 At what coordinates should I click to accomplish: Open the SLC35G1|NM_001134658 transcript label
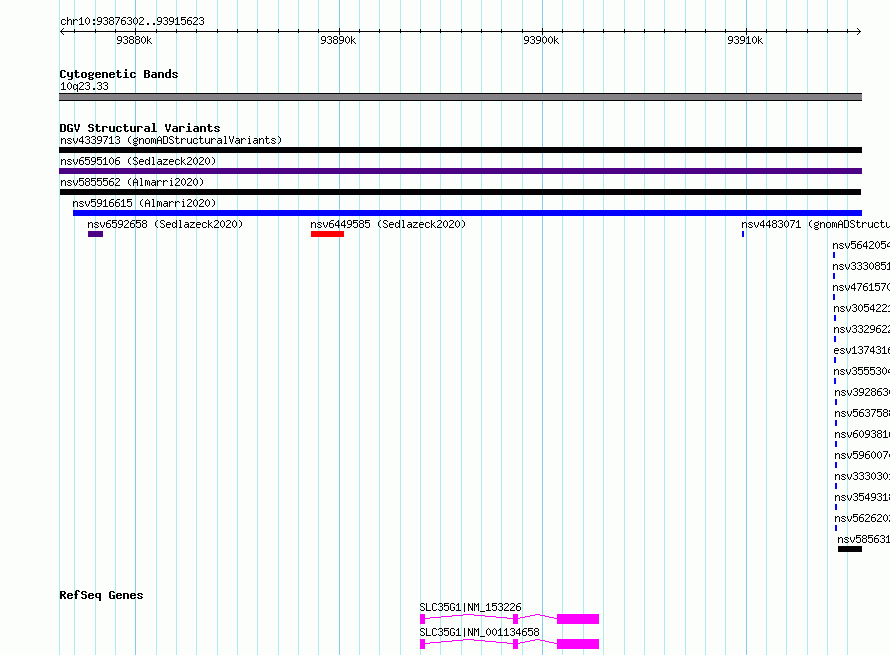[480, 632]
